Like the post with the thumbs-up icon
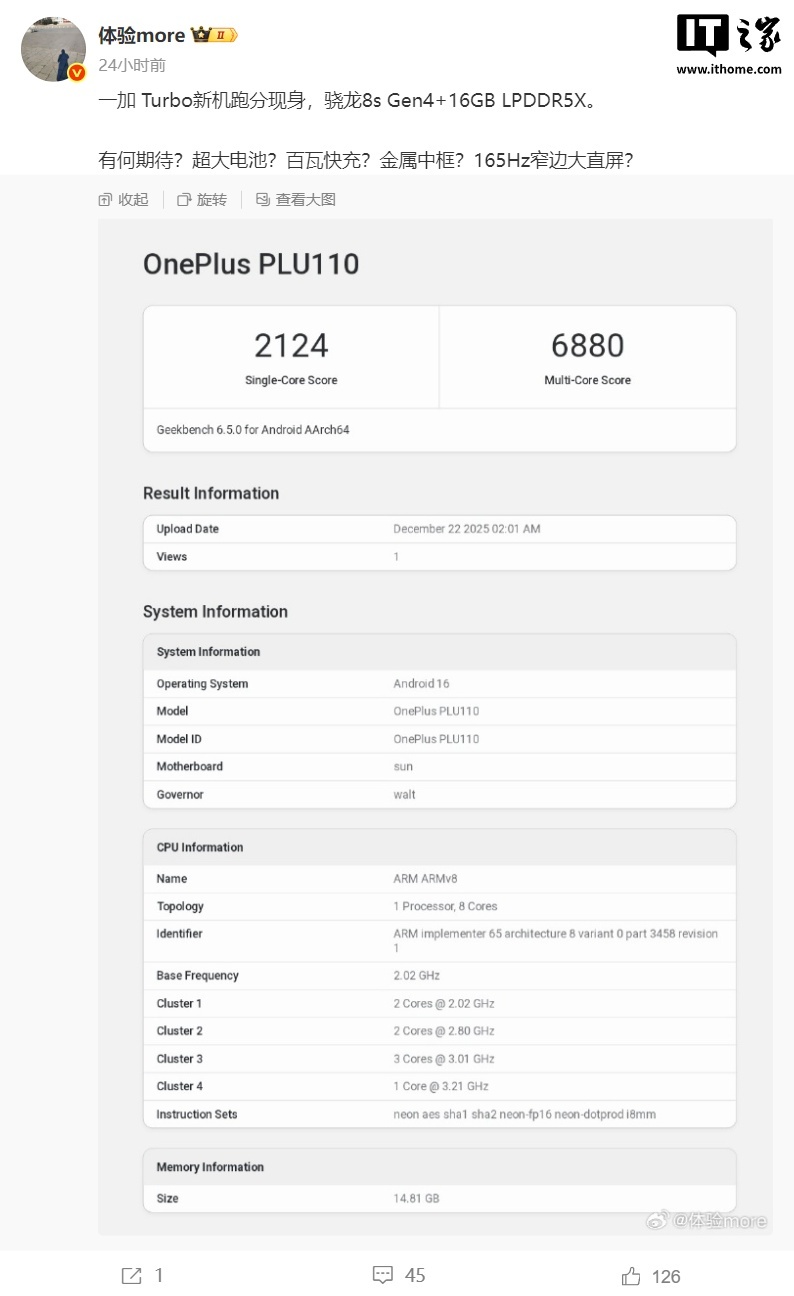 tap(631, 1275)
